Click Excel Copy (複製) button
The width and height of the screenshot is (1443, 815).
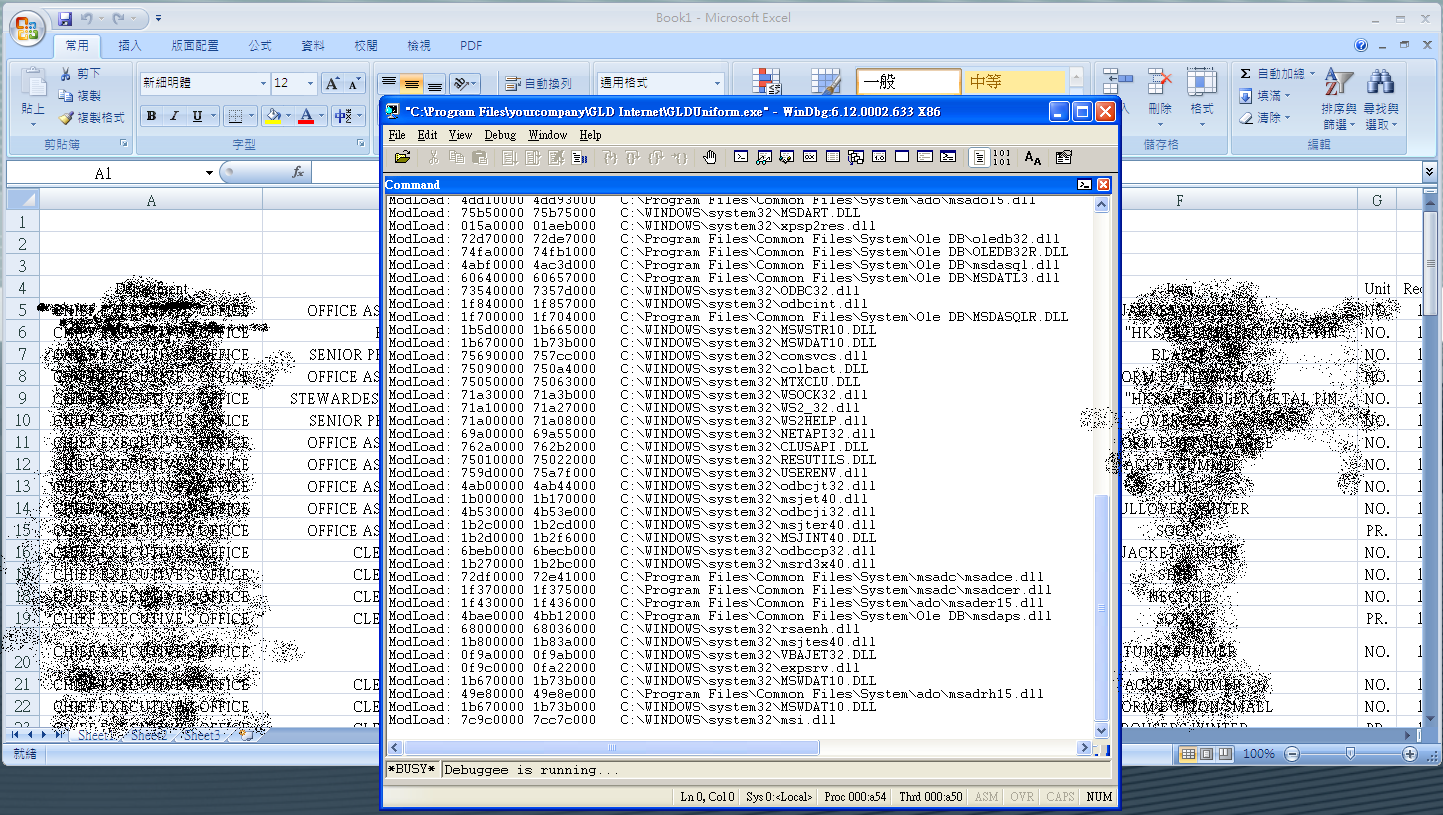point(80,96)
